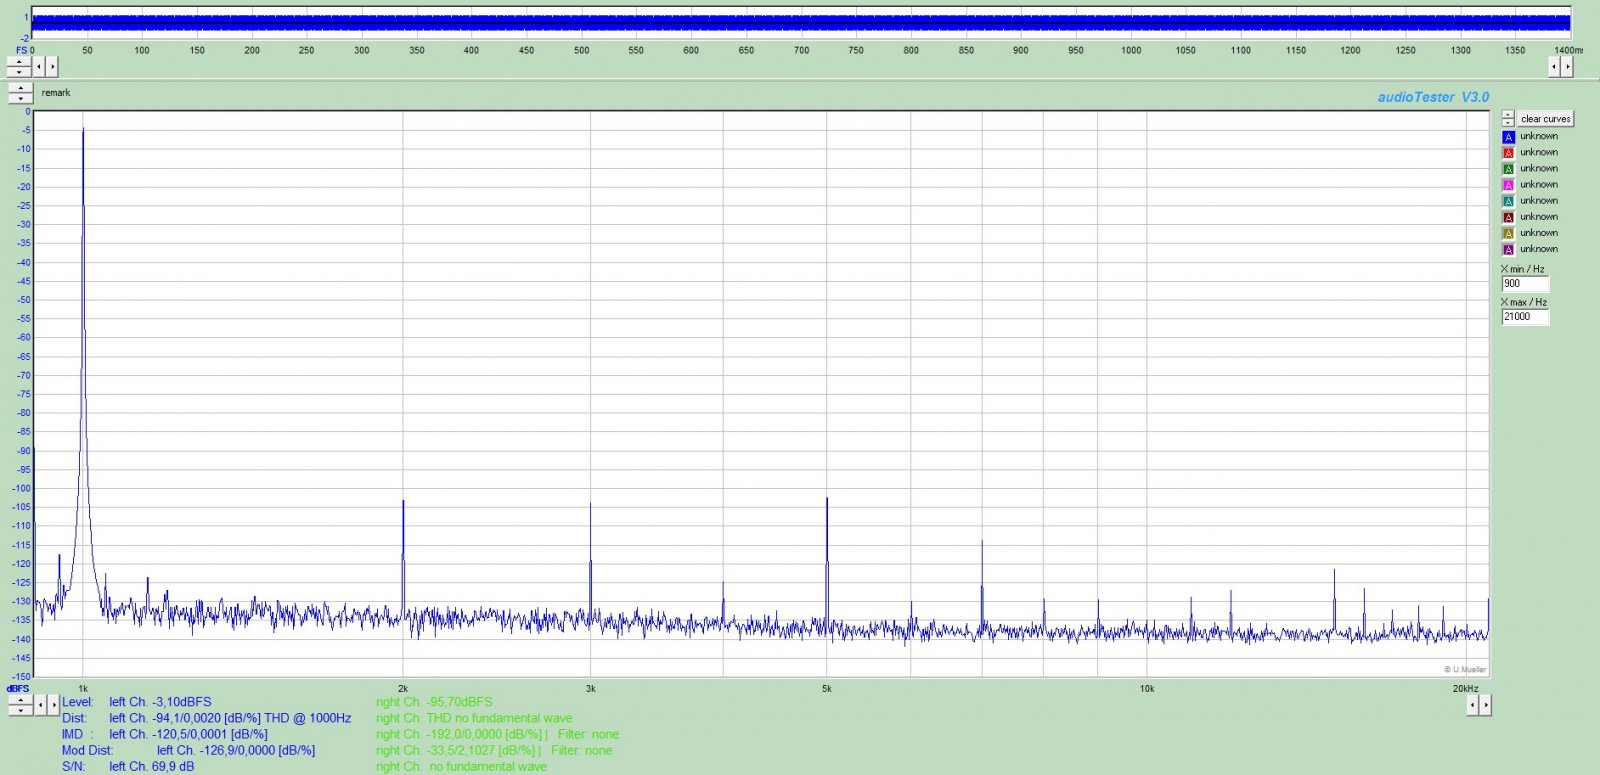Screen dimensions: 1600x775
Task: Click the down arrow of the stepper under dBFS
Action: (20, 710)
